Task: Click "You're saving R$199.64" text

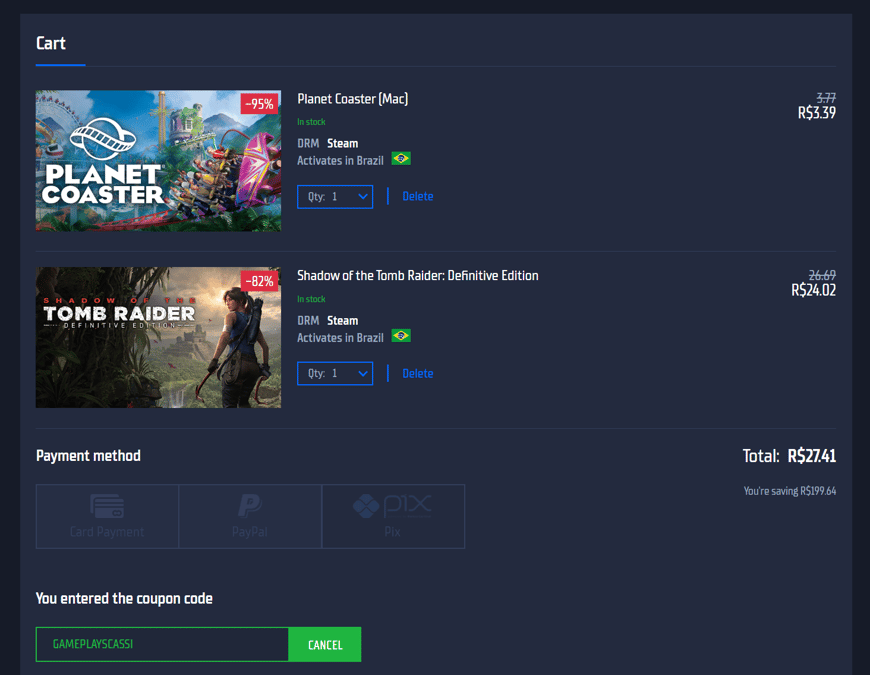Action: coord(790,491)
